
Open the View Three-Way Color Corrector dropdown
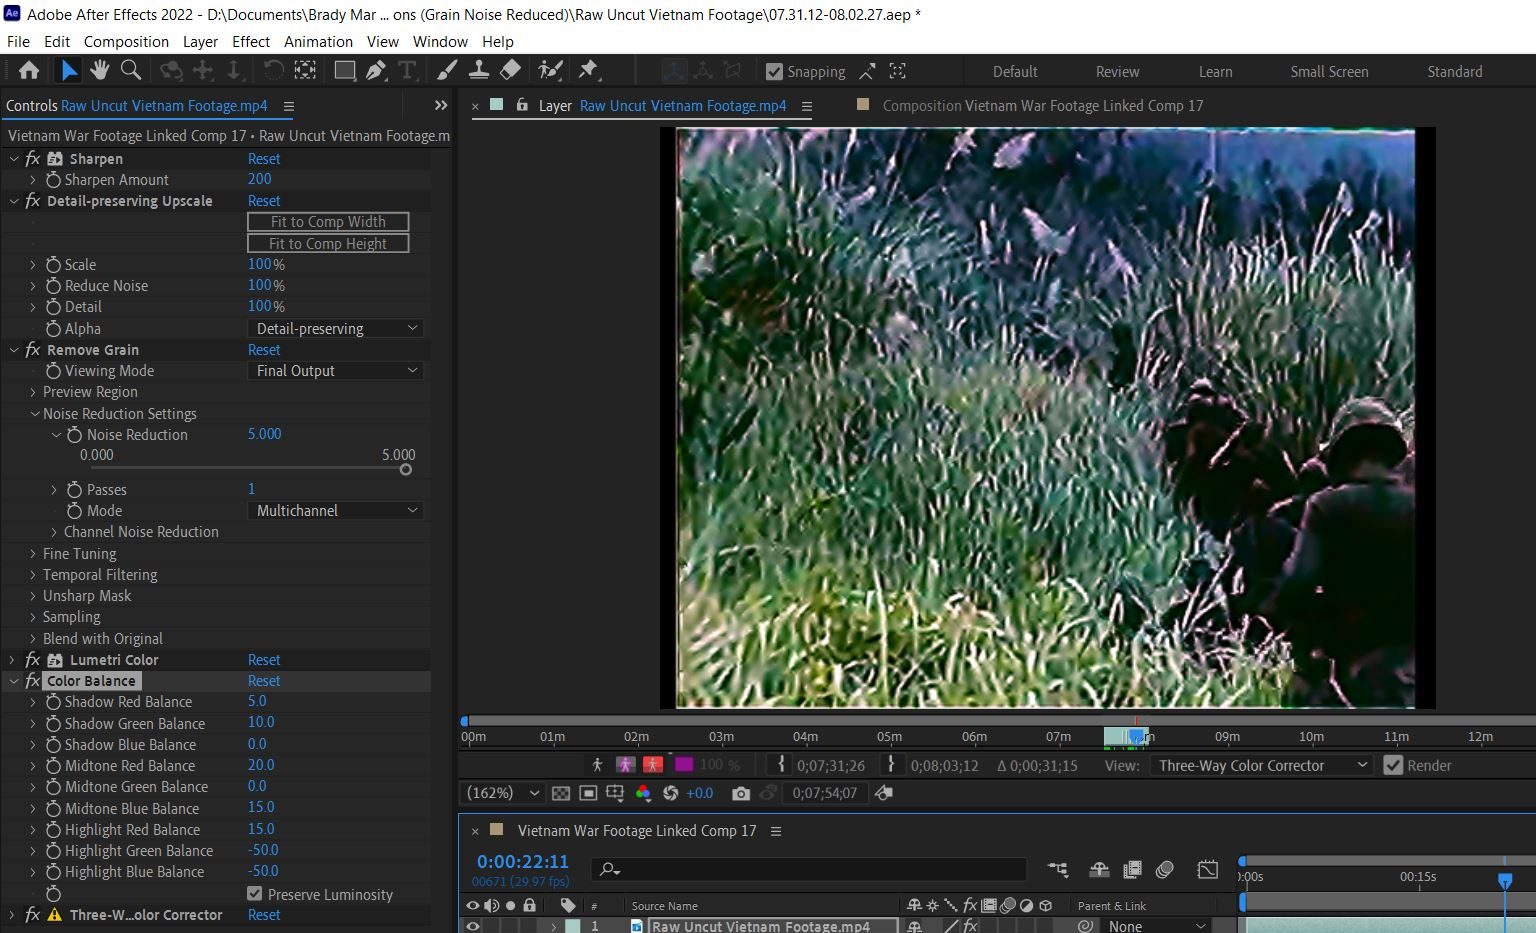point(1261,765)
